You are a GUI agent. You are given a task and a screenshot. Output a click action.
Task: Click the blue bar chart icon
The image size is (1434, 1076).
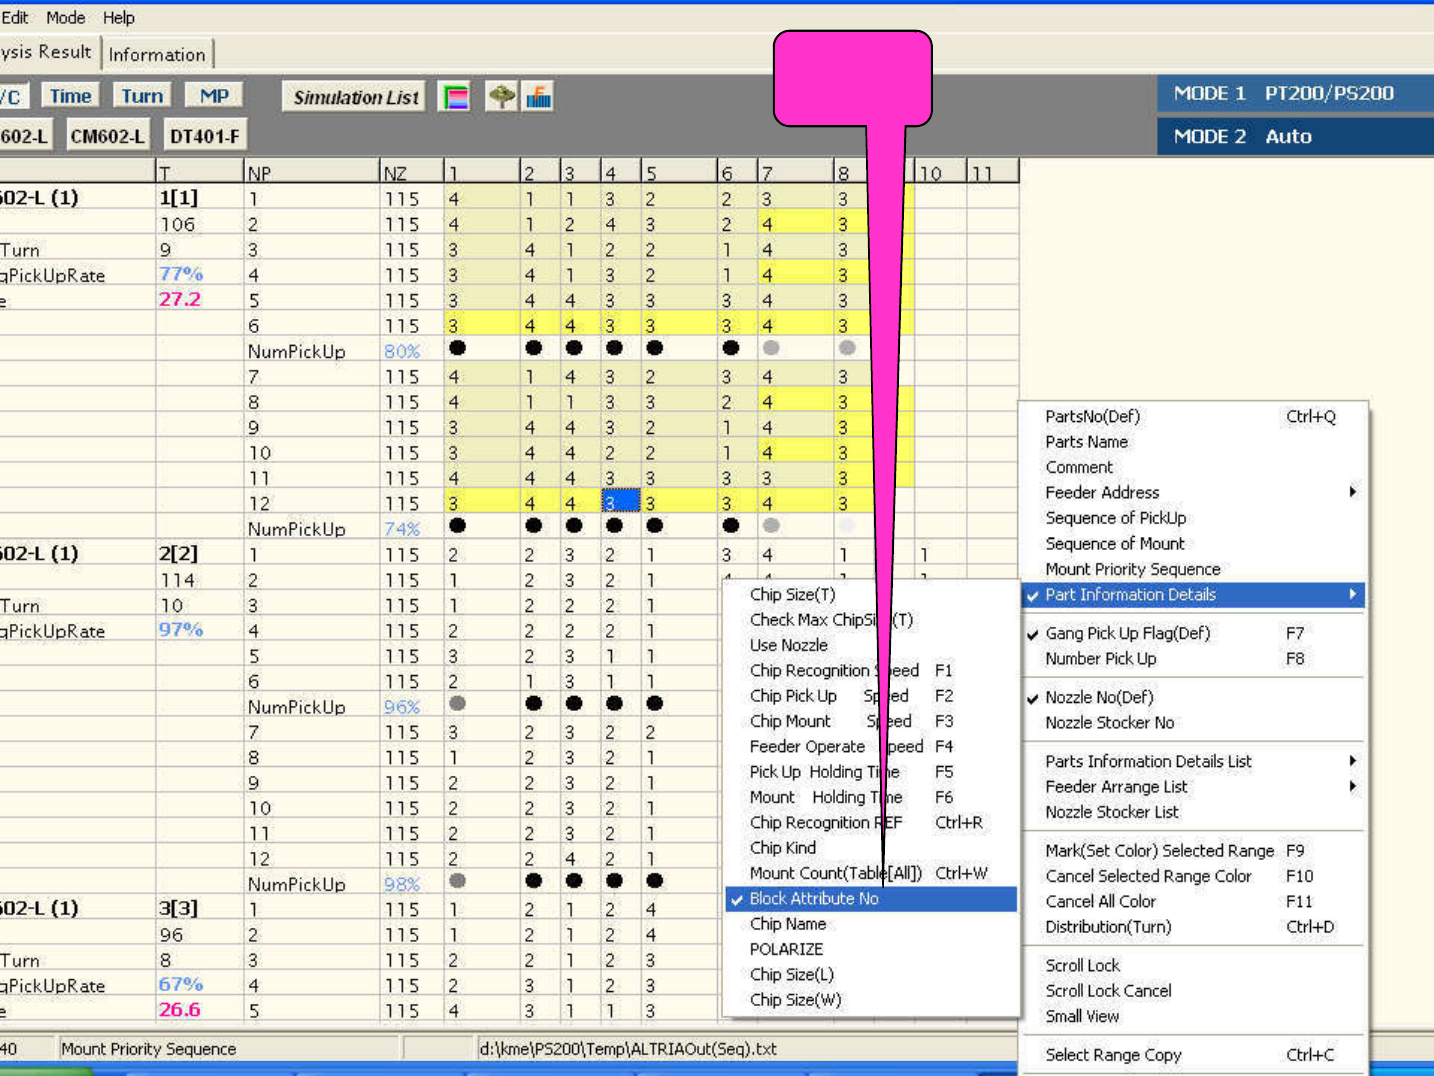(539, 97)
